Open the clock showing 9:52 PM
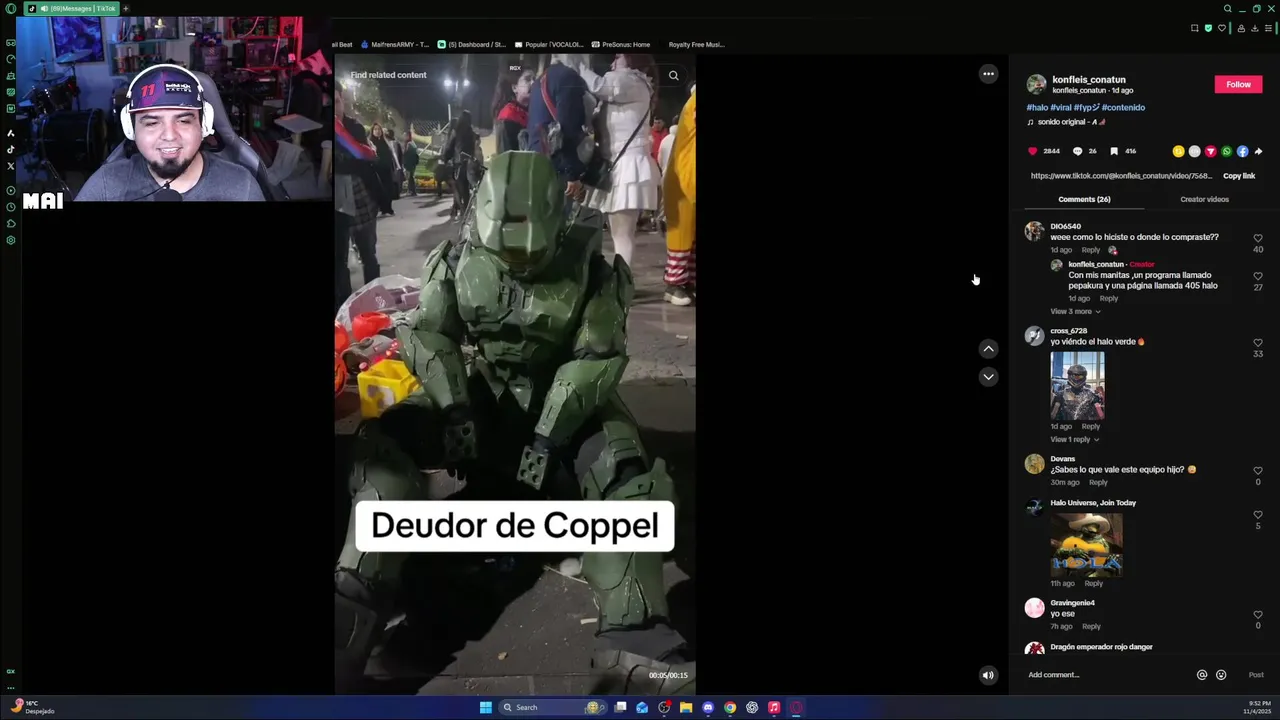 [1257, 707]
